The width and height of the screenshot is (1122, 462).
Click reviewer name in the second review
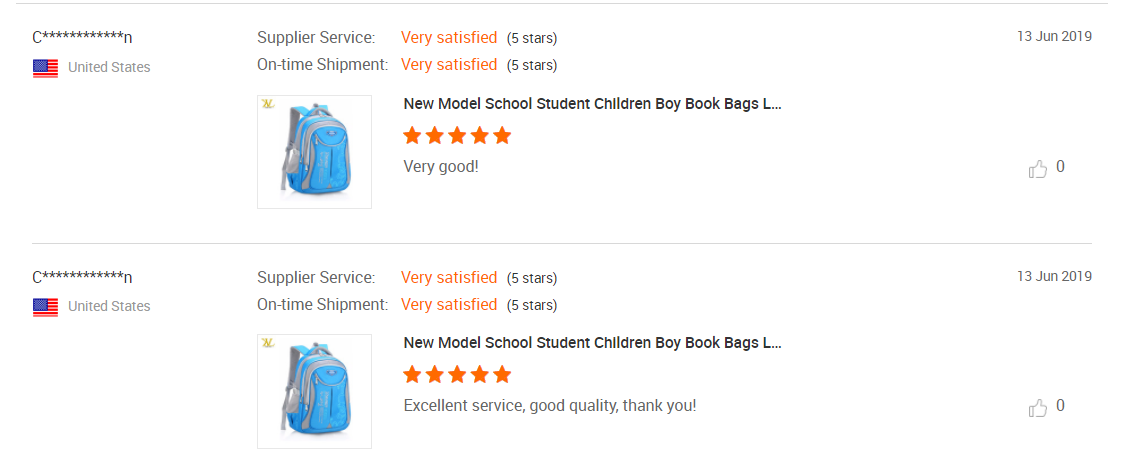point(82,277)
